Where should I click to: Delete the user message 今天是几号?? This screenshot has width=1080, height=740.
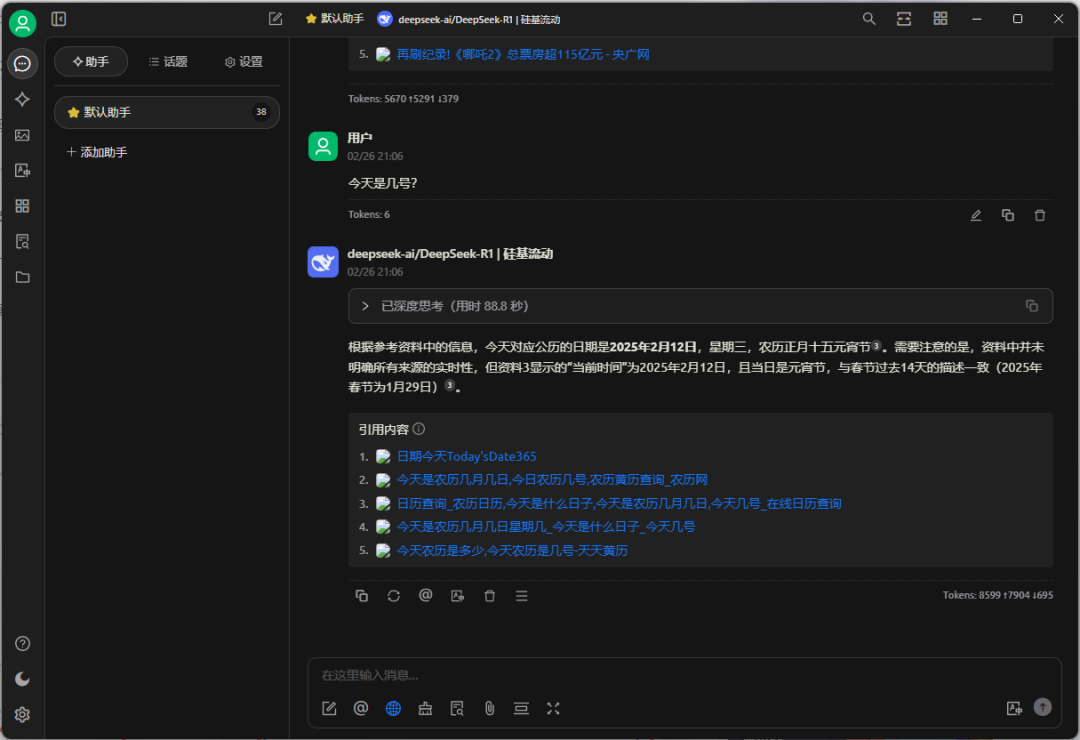coord(1040,216)
